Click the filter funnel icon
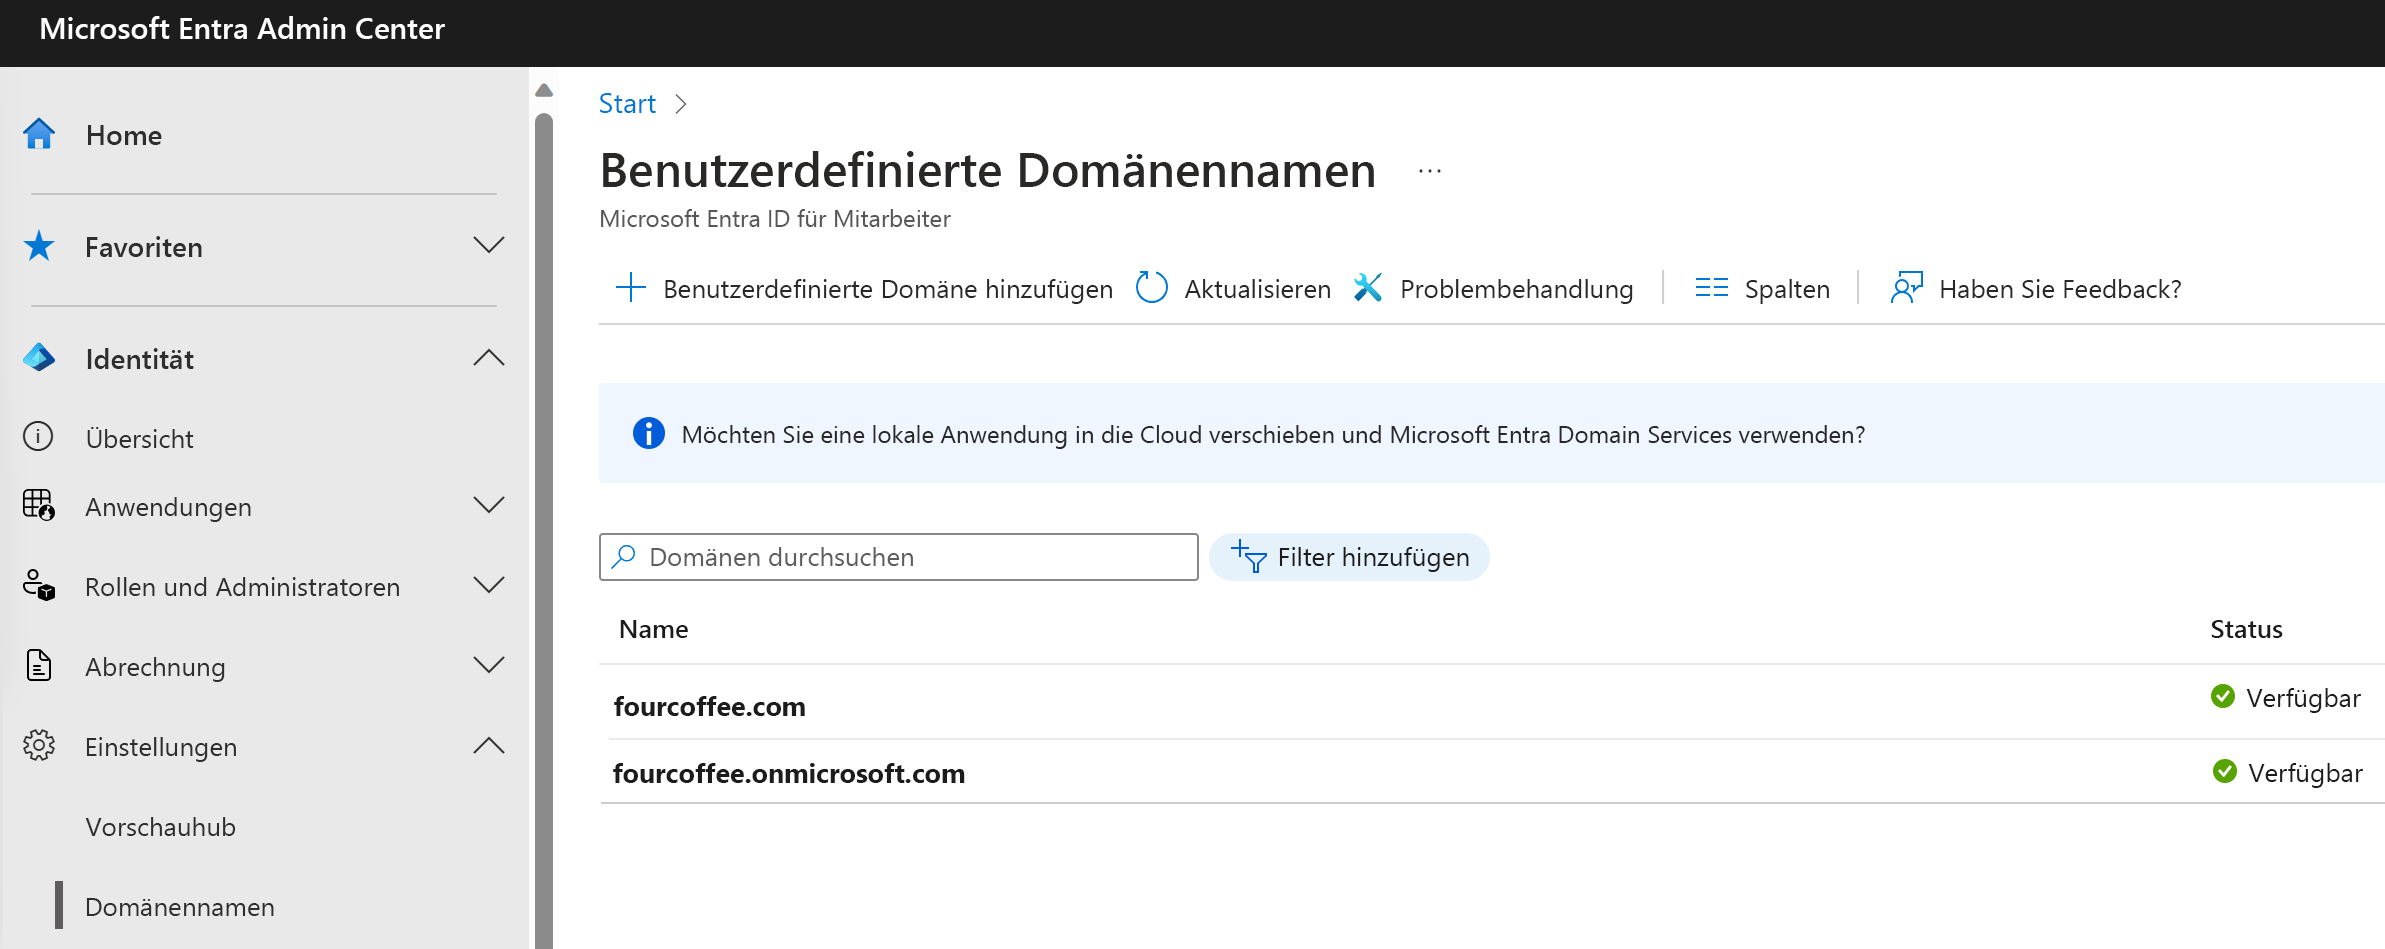Viewport: 2385px width, 949px height. pyautogui.click(x=1249, y=556)
